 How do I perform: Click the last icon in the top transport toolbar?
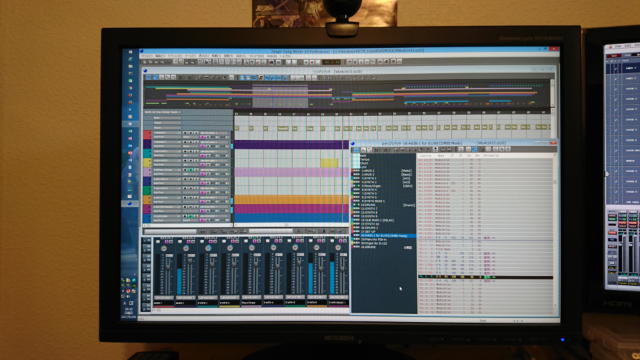(x=399, y=62)
